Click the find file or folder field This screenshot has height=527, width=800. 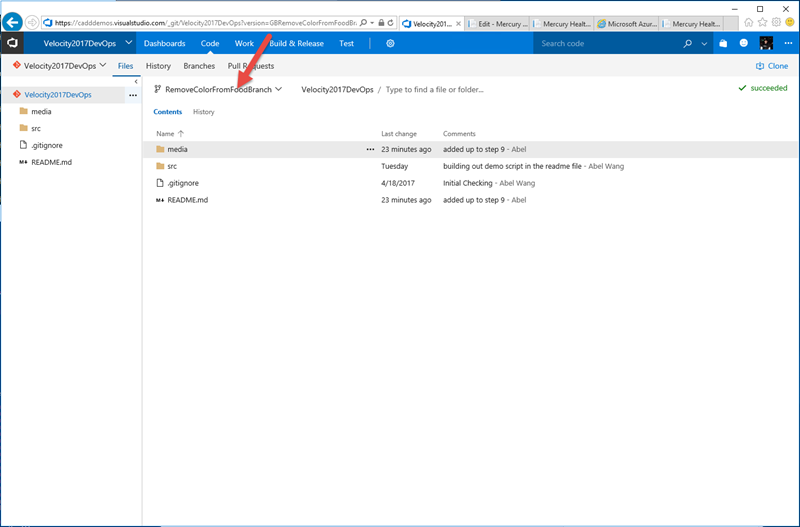tap(434, 90)
